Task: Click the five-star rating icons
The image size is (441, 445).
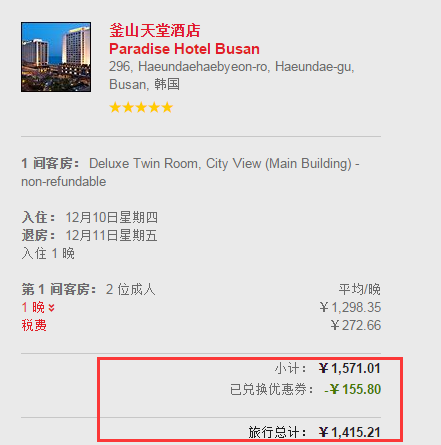Action: [141, 108]
